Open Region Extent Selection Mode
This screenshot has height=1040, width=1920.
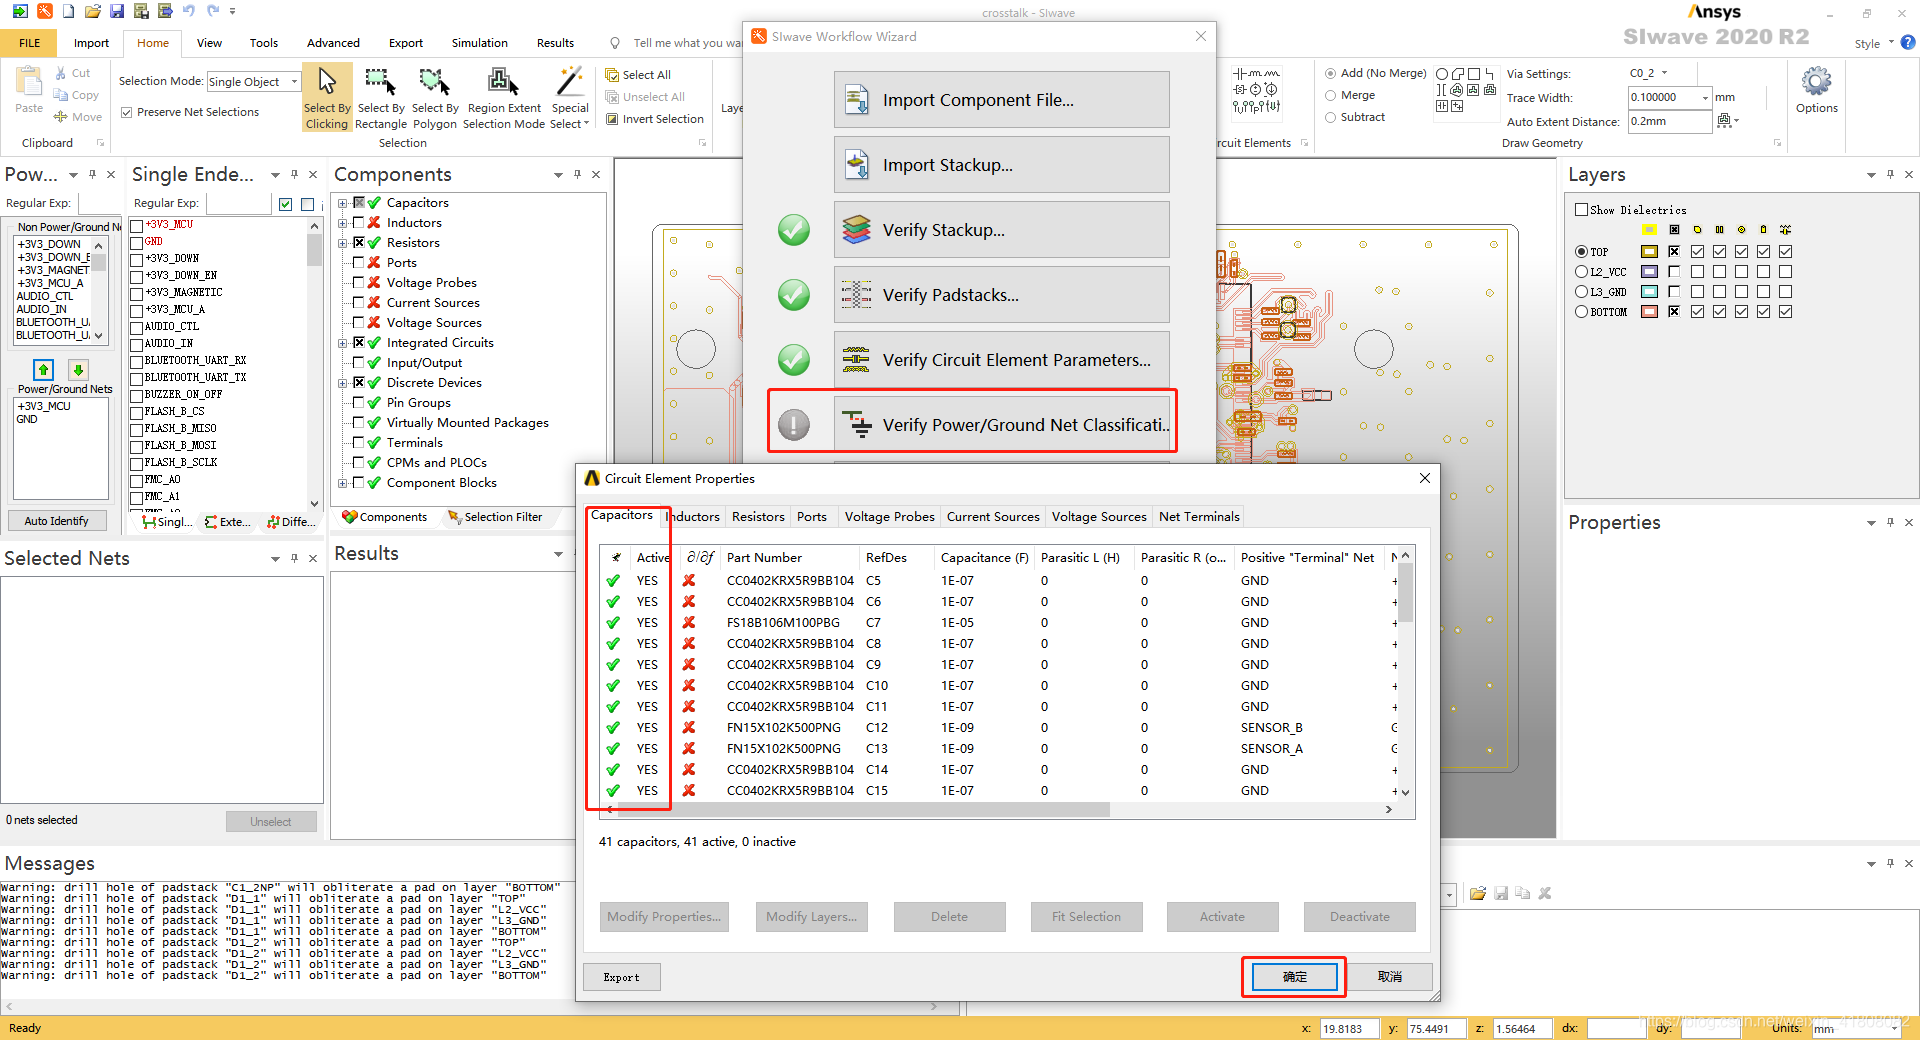click(504, 98)
